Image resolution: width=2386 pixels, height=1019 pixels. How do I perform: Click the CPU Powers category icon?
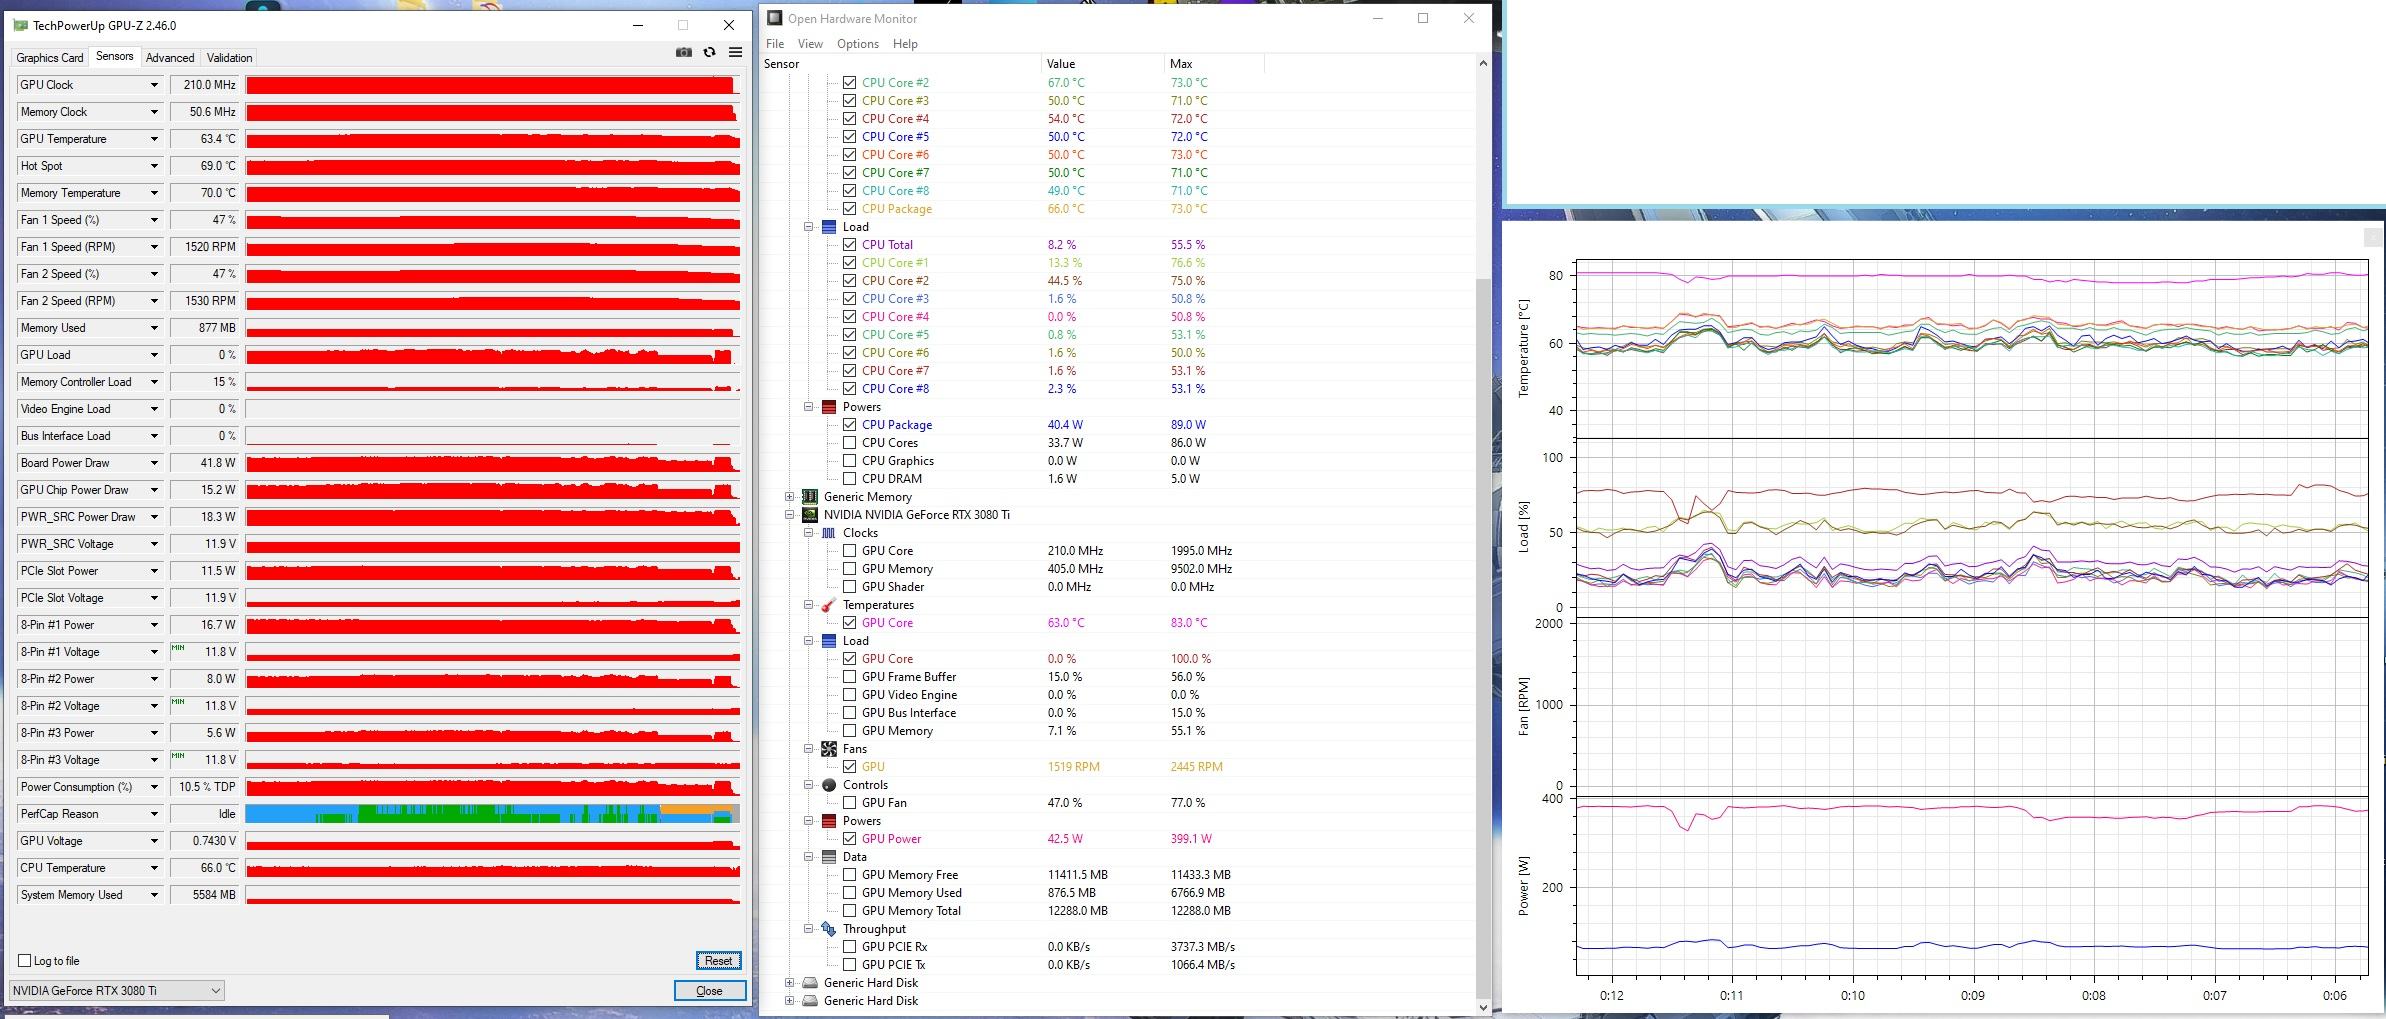pos(829,407)
